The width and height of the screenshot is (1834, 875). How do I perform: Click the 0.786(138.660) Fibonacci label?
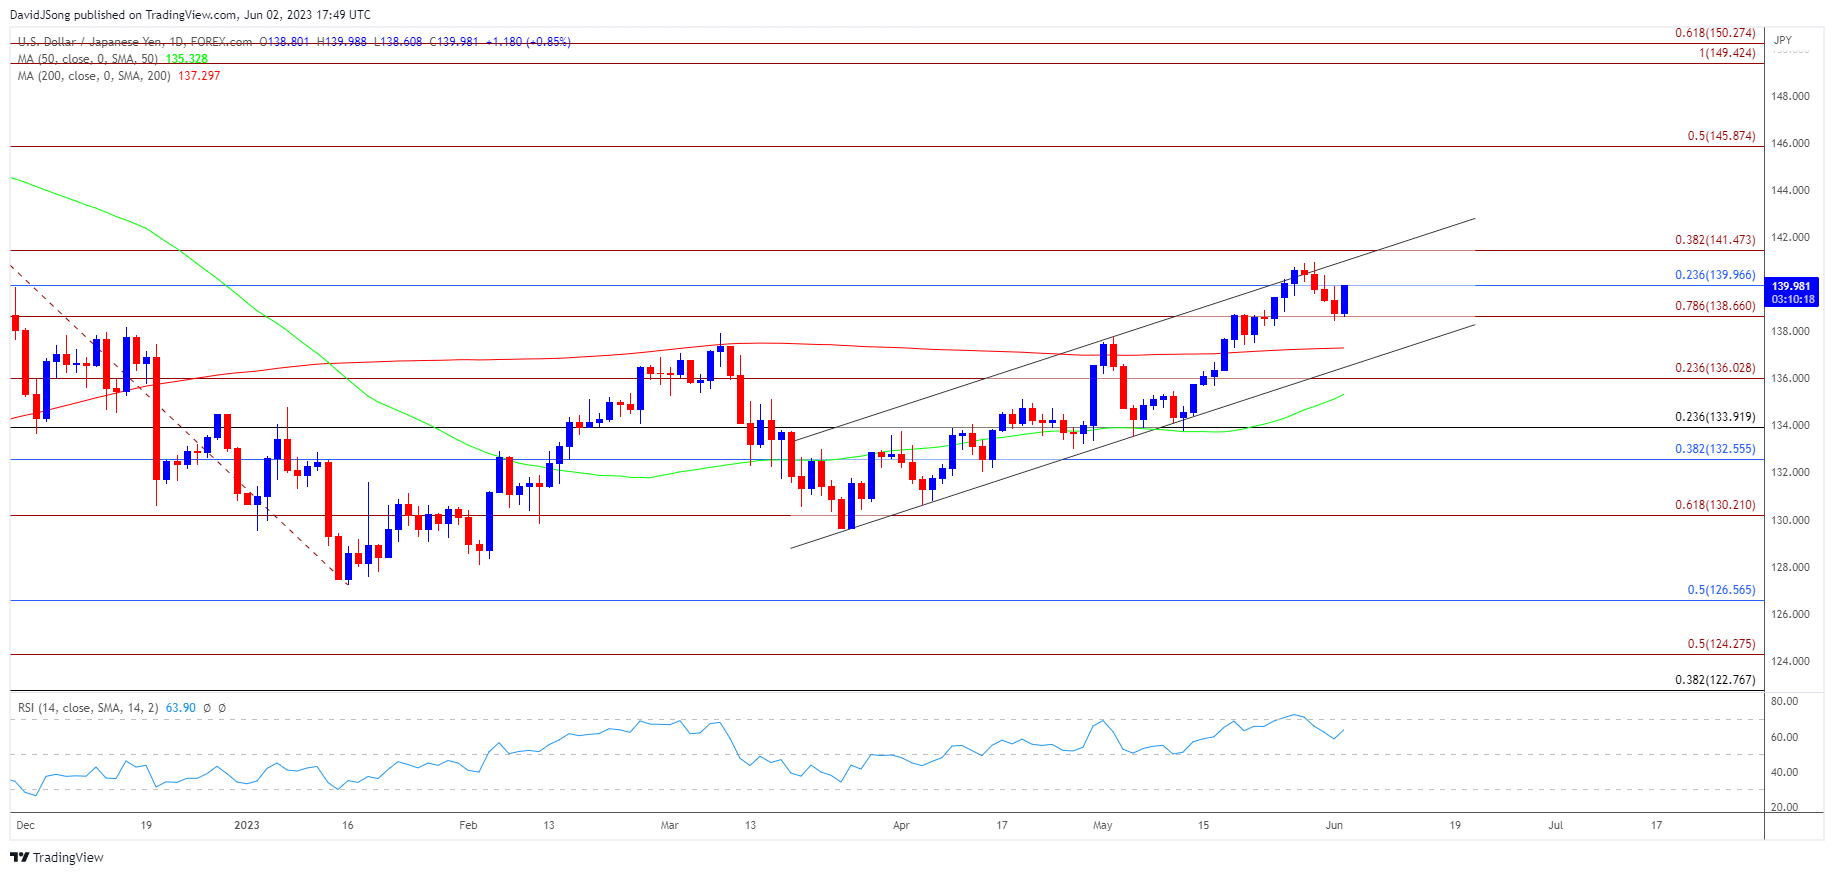point(1715,306)
